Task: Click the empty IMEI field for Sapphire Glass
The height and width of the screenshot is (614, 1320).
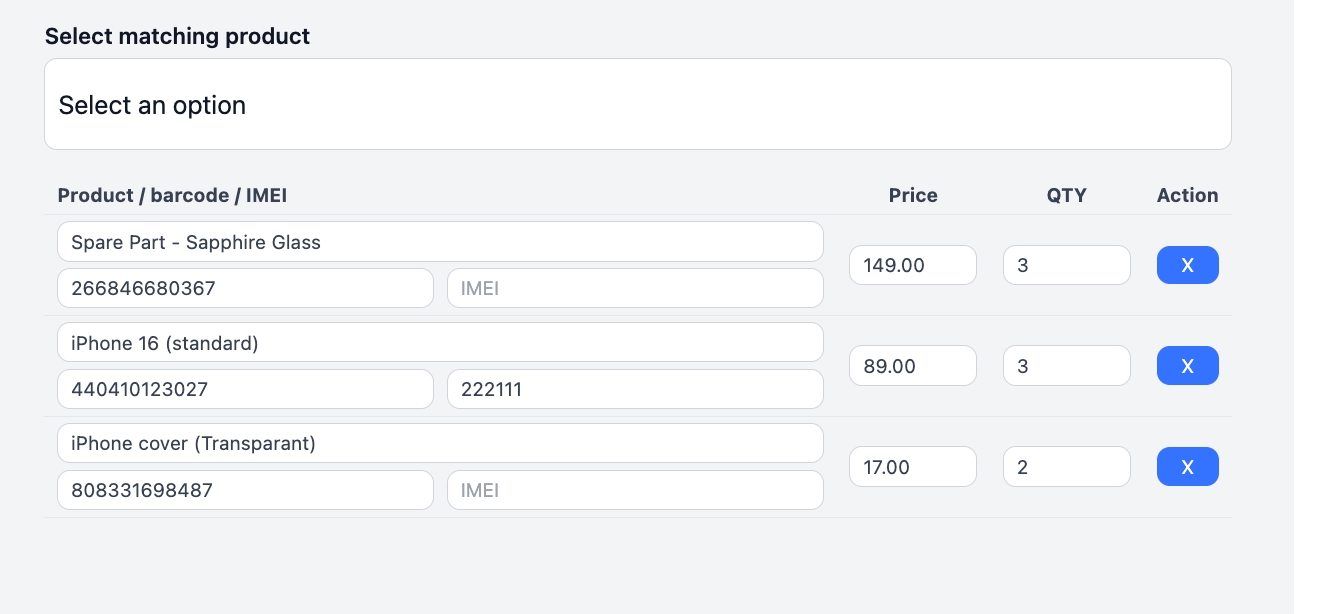Action: click(x=635, y=289)
